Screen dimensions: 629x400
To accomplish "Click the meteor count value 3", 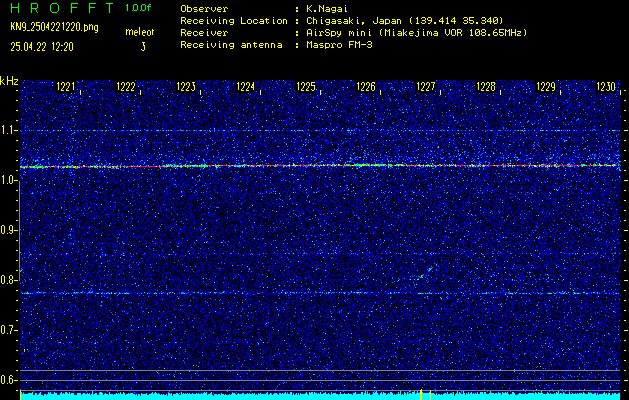I will click(x=143, y=47).
